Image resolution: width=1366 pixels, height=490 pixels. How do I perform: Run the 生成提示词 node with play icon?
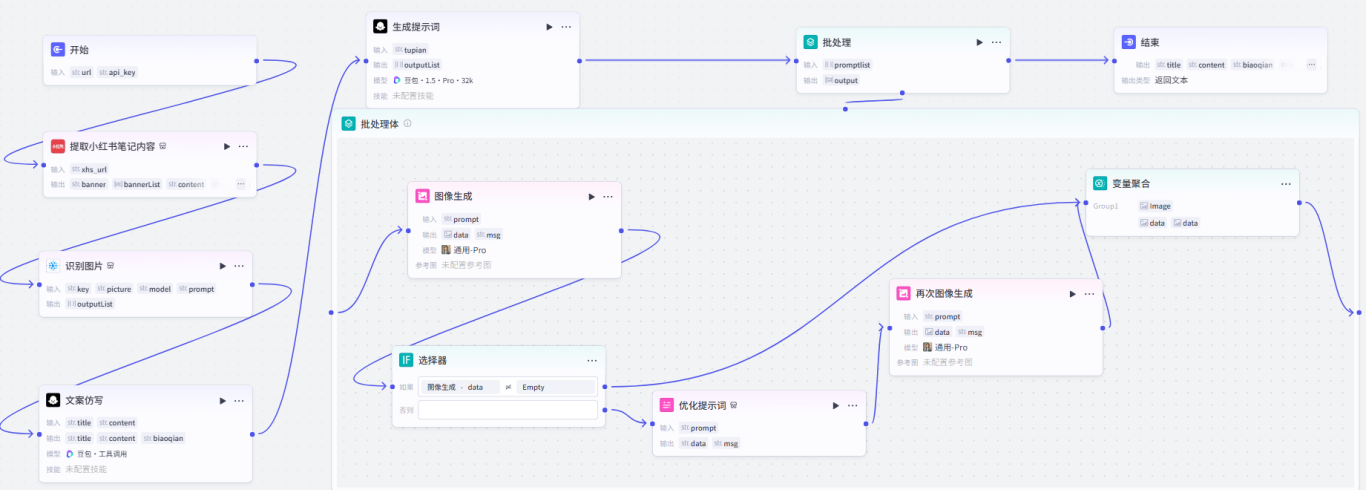(x=548, y=27)
